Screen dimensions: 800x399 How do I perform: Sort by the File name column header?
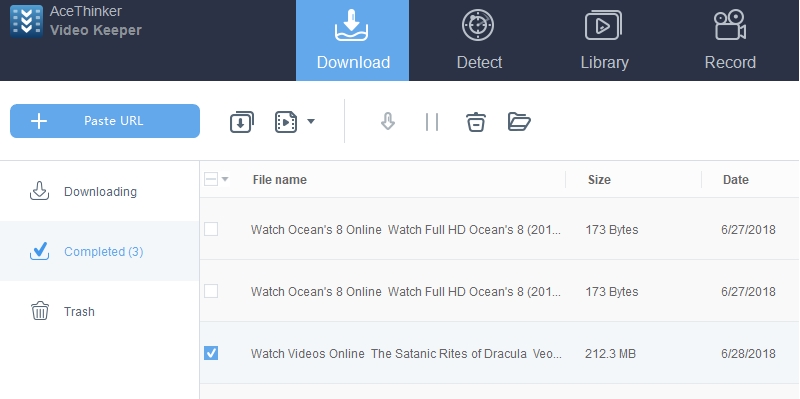pos(280,180)
